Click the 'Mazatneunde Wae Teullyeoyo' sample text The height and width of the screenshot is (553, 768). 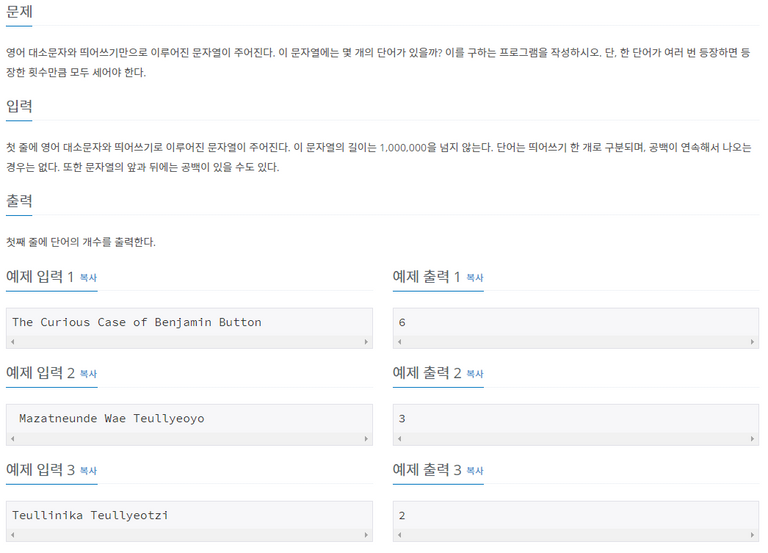coord(112,419)
